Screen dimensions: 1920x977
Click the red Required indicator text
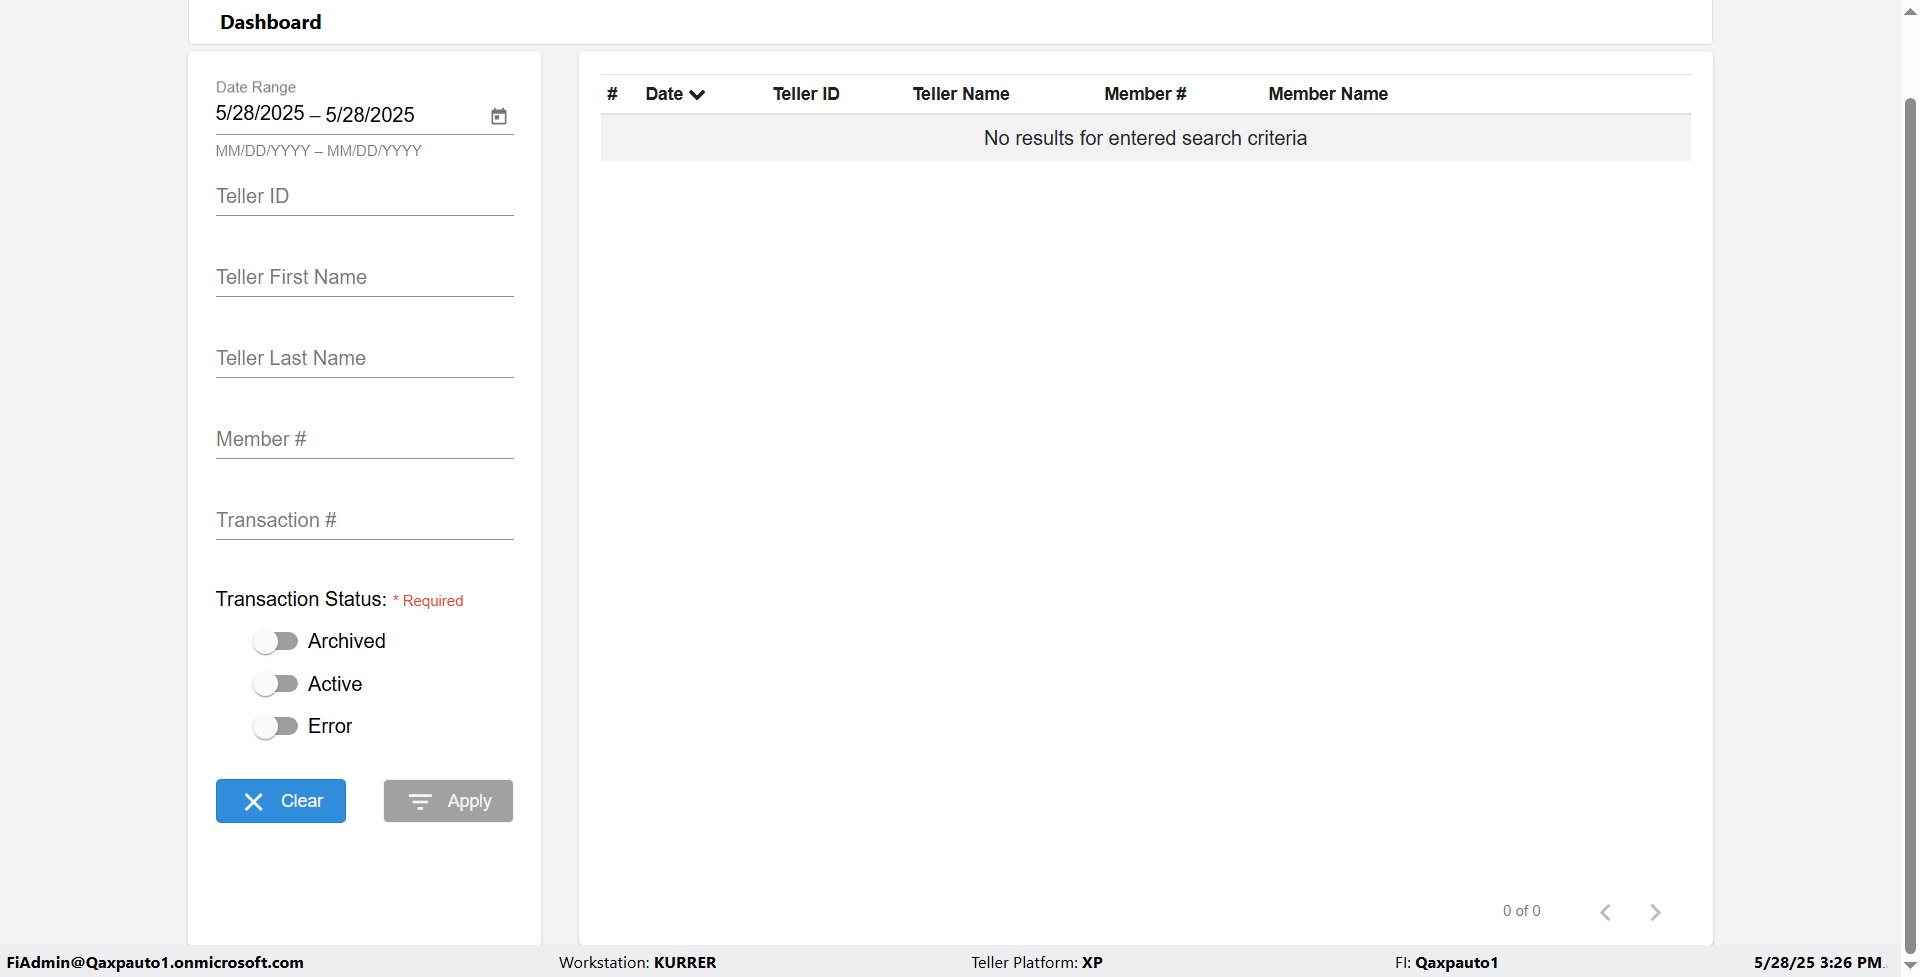428,600
